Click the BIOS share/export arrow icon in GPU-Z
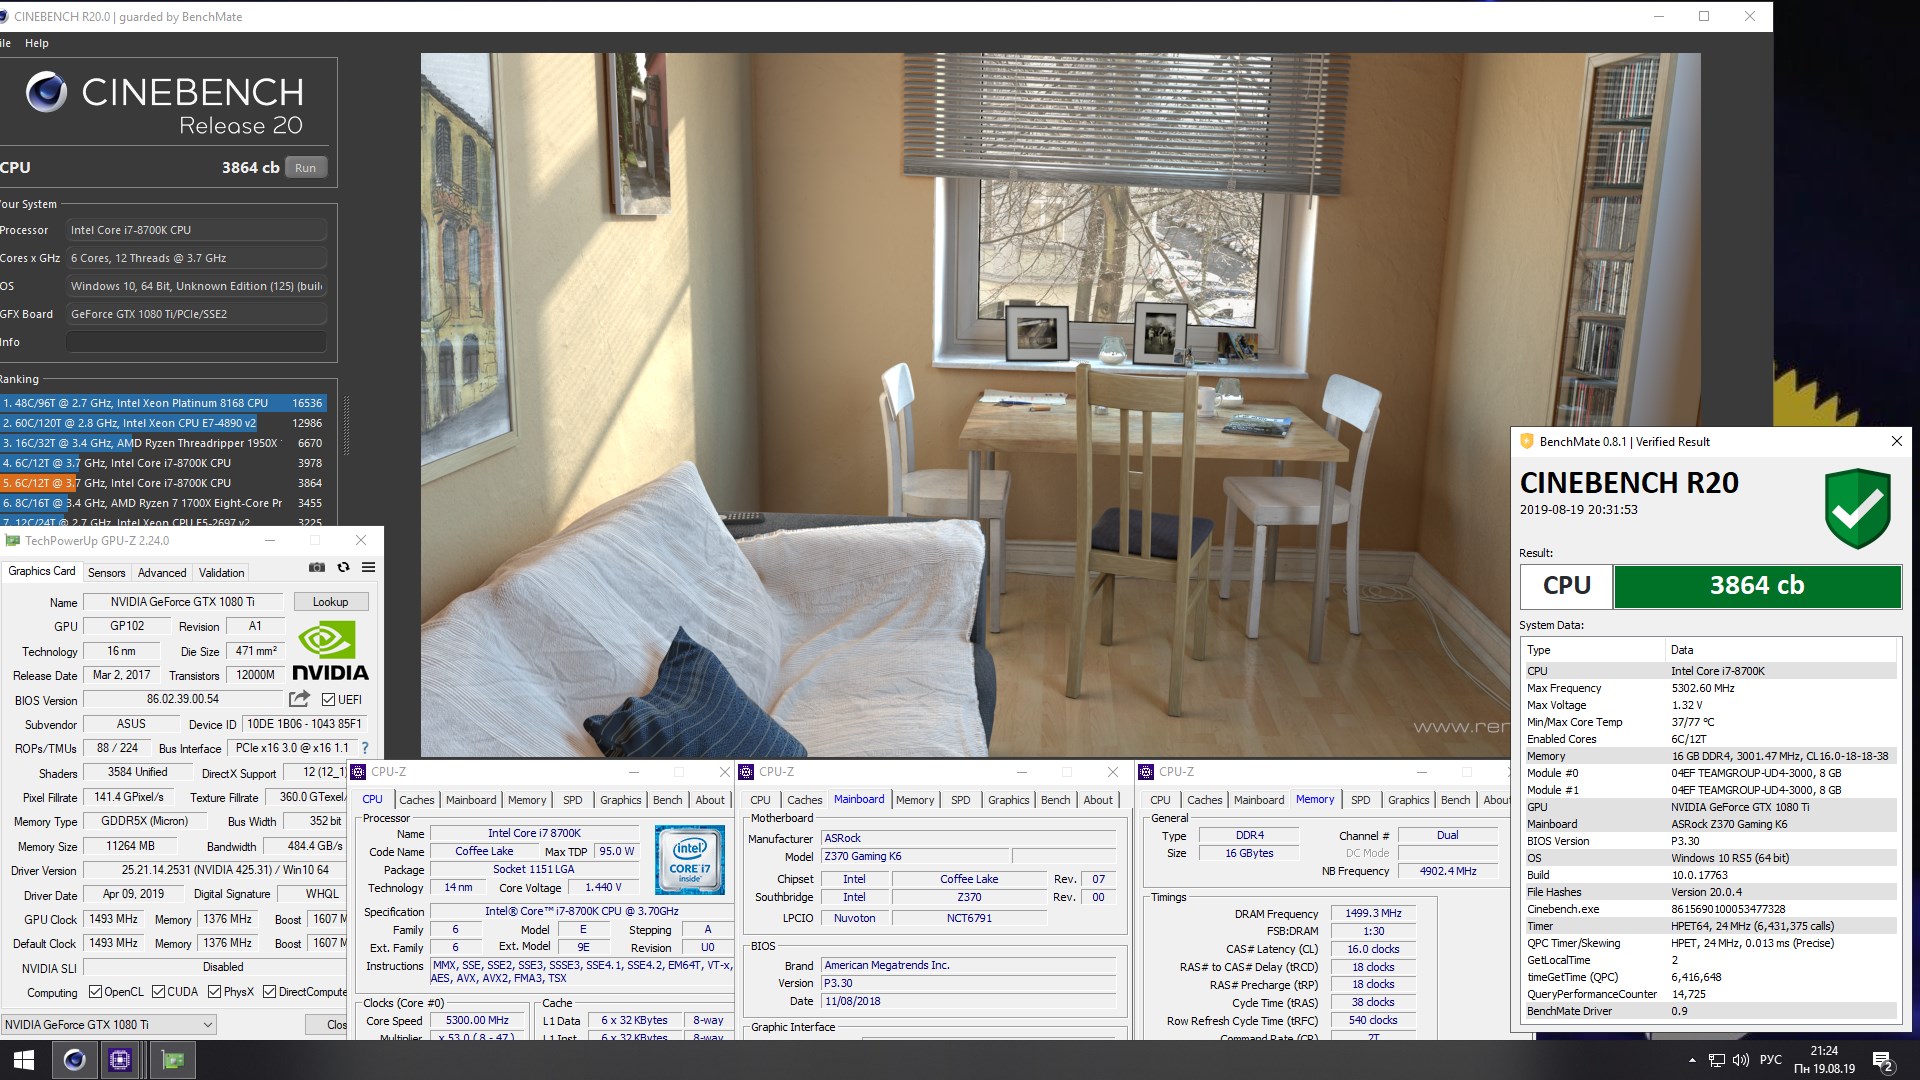 [x=299, y=699]
